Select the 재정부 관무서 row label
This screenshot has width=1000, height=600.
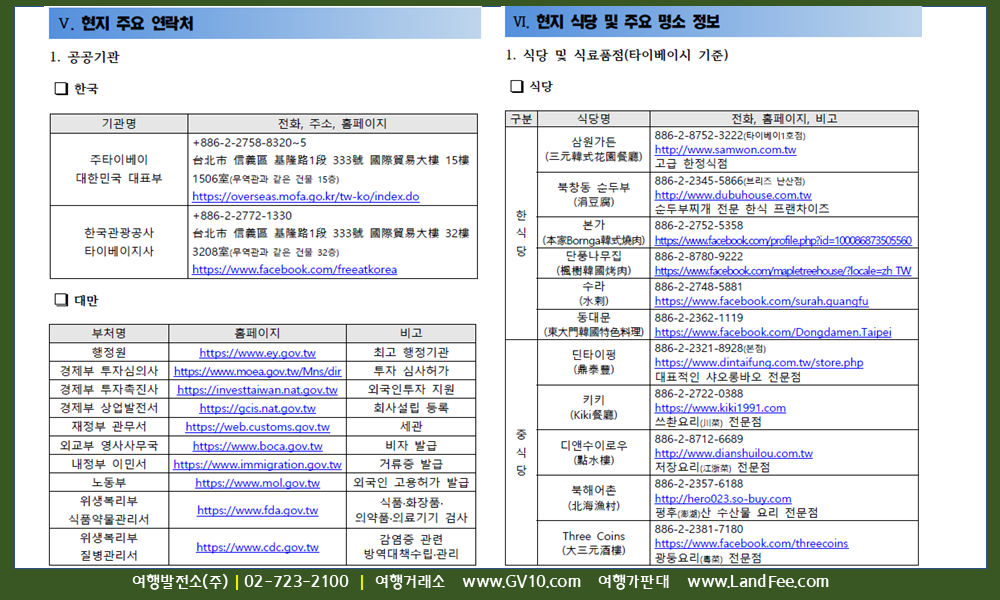(109, 426)
